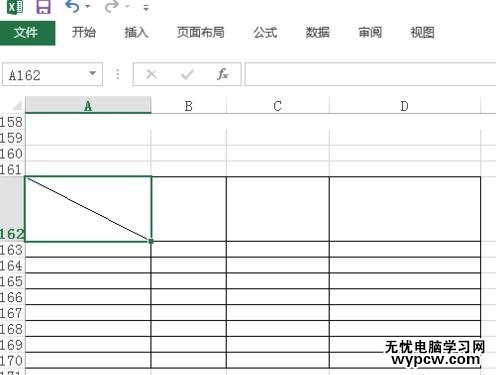Select row 164 header

[x=12, y=266]
